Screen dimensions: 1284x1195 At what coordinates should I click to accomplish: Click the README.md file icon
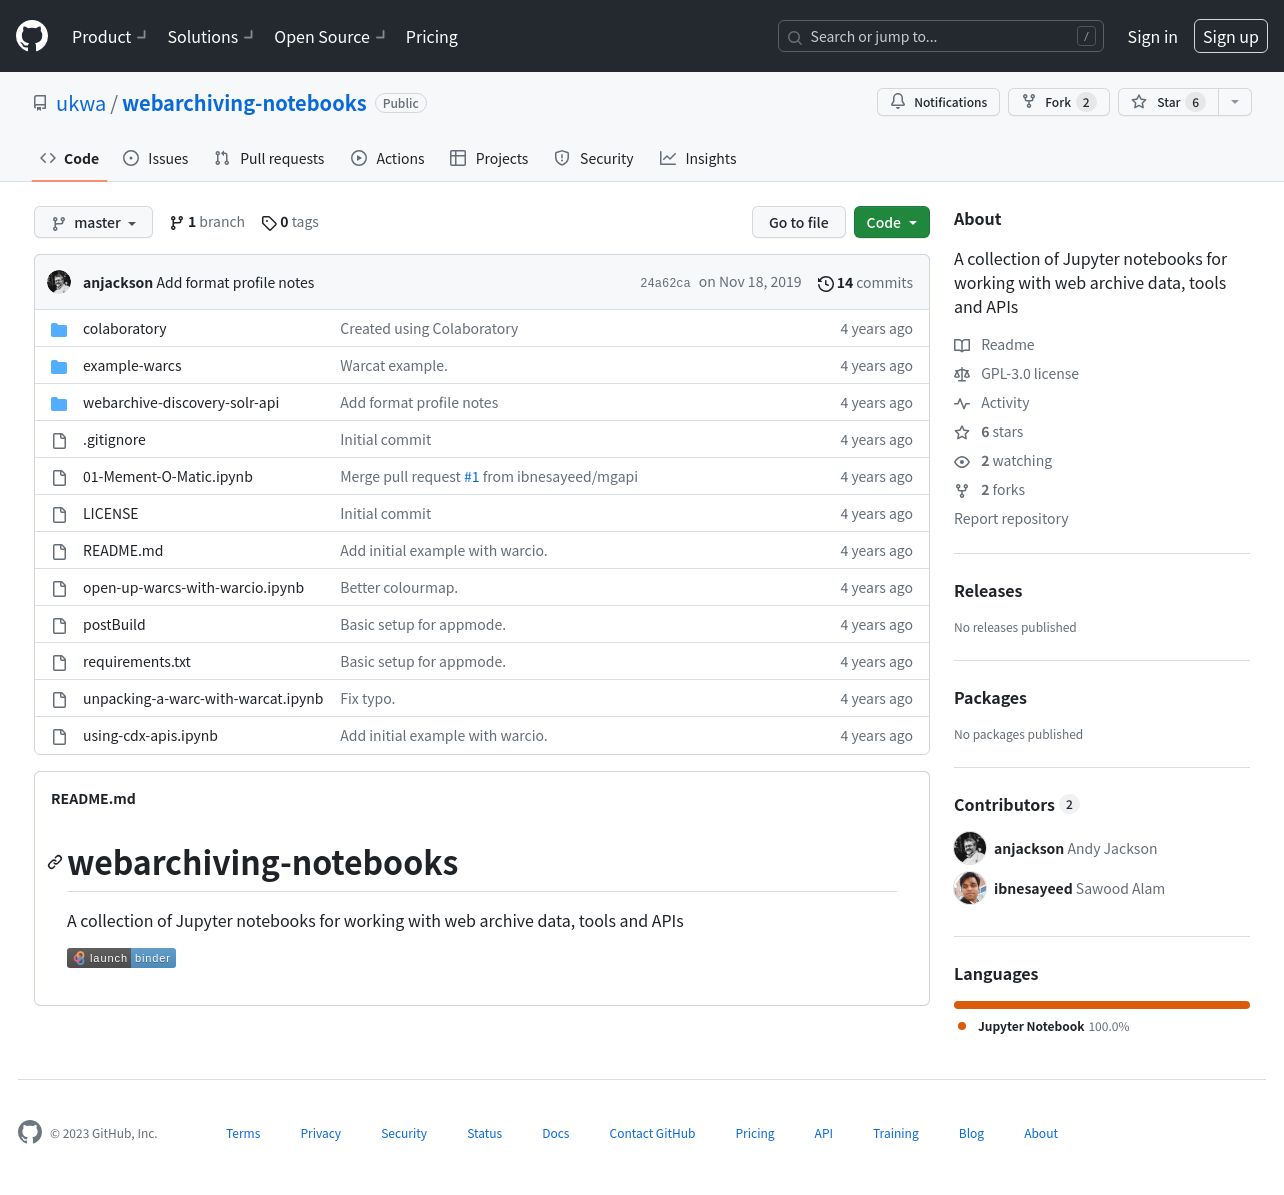pos(59,551)
